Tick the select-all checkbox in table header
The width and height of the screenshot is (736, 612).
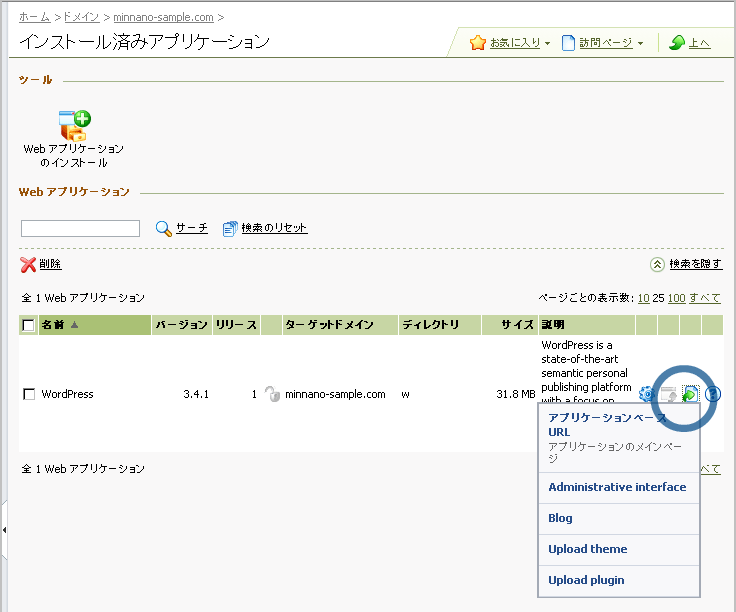(x=28, y=325)
